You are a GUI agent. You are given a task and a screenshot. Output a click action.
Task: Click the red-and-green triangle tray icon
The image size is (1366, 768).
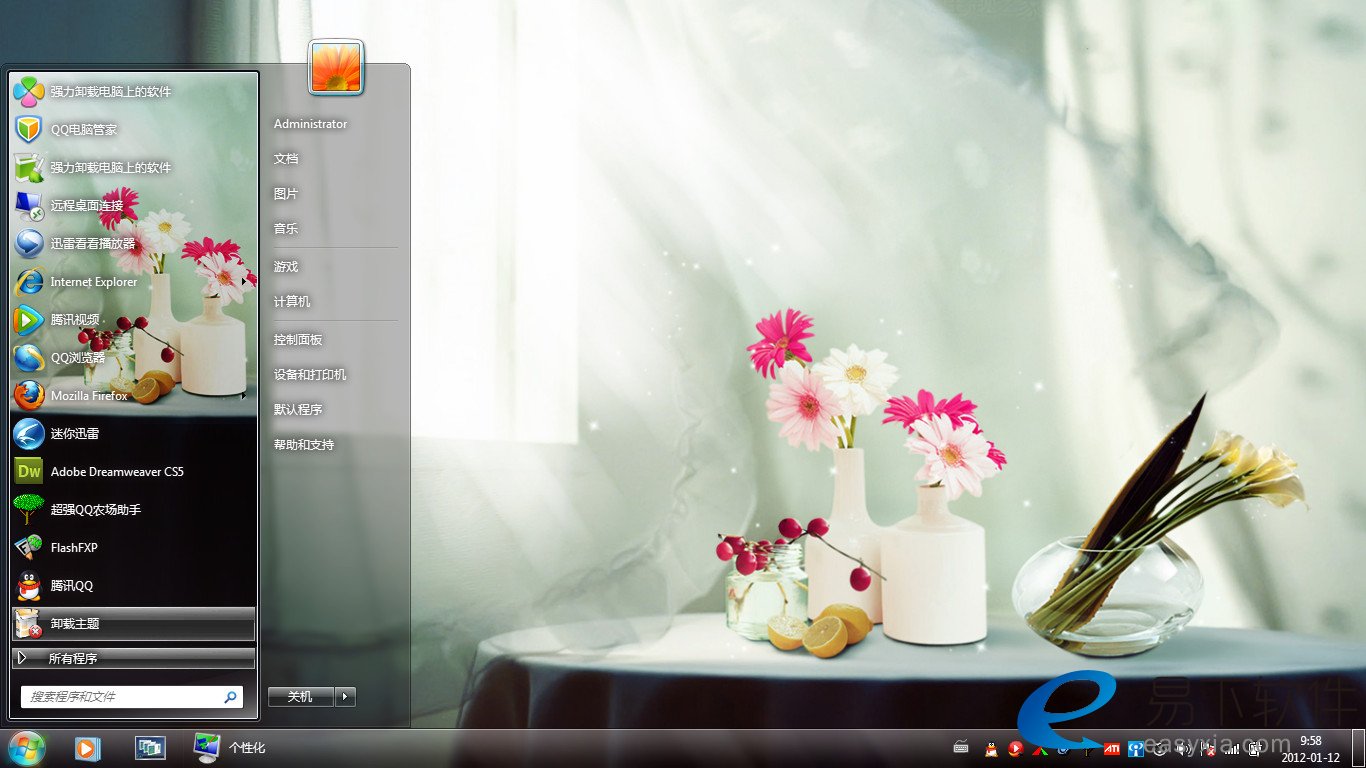point(1040,749)
